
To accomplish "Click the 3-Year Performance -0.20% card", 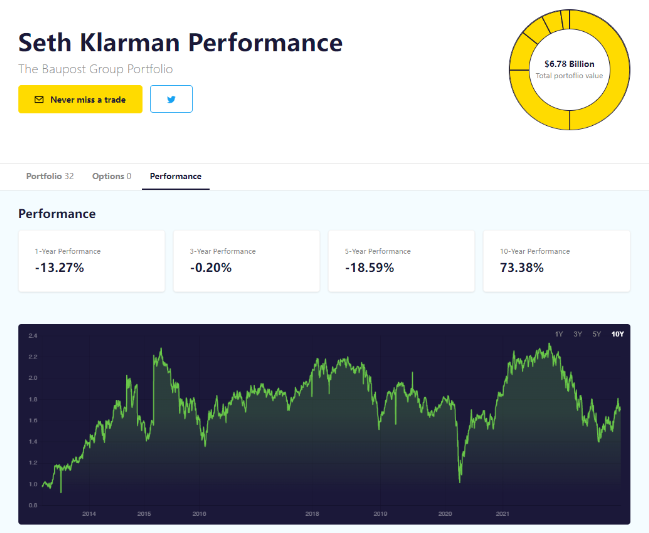I will coord(247,262).
